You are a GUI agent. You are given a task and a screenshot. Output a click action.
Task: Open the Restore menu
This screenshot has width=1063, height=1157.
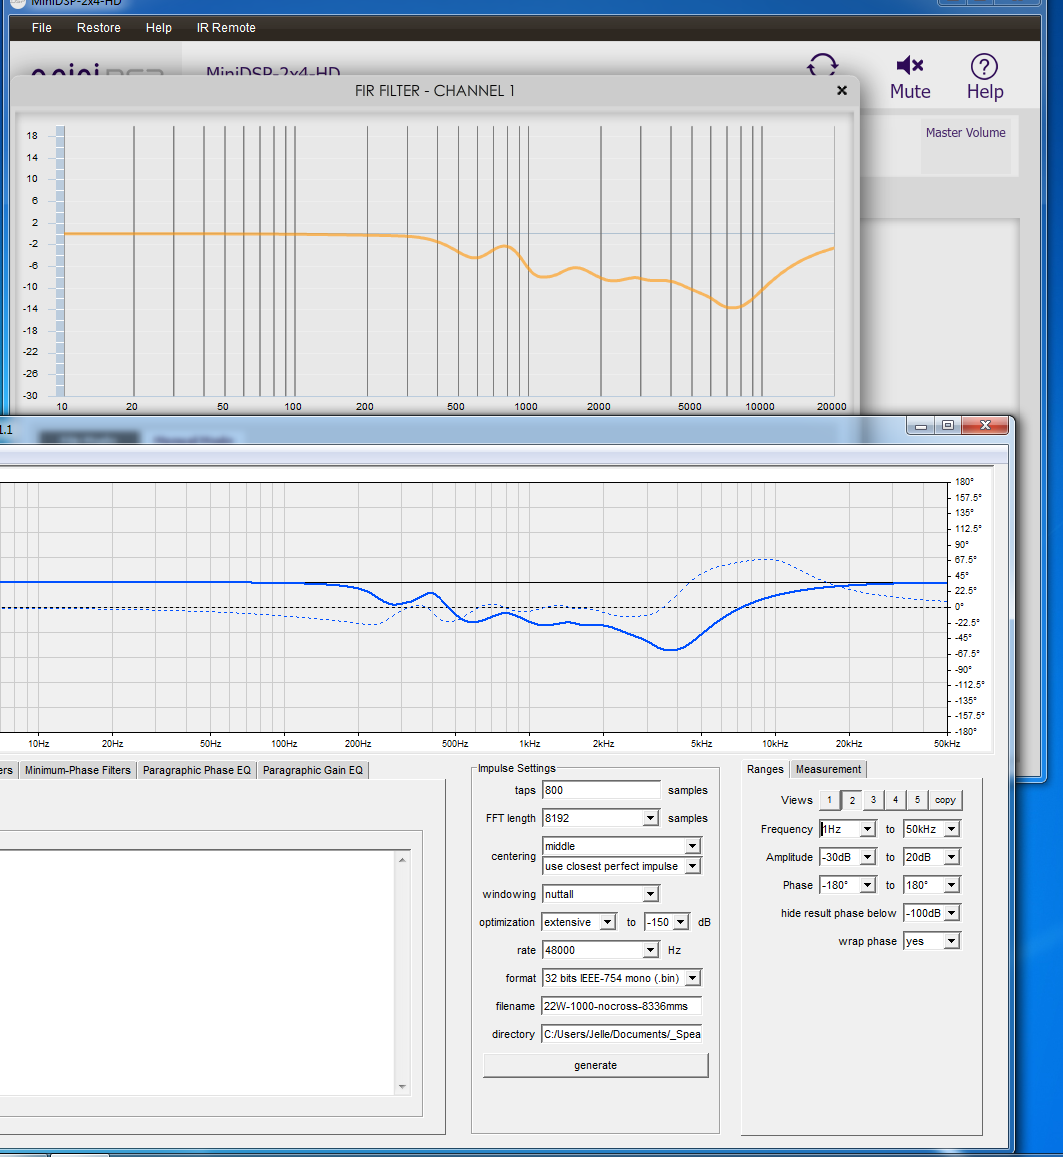tap(99, 28)
